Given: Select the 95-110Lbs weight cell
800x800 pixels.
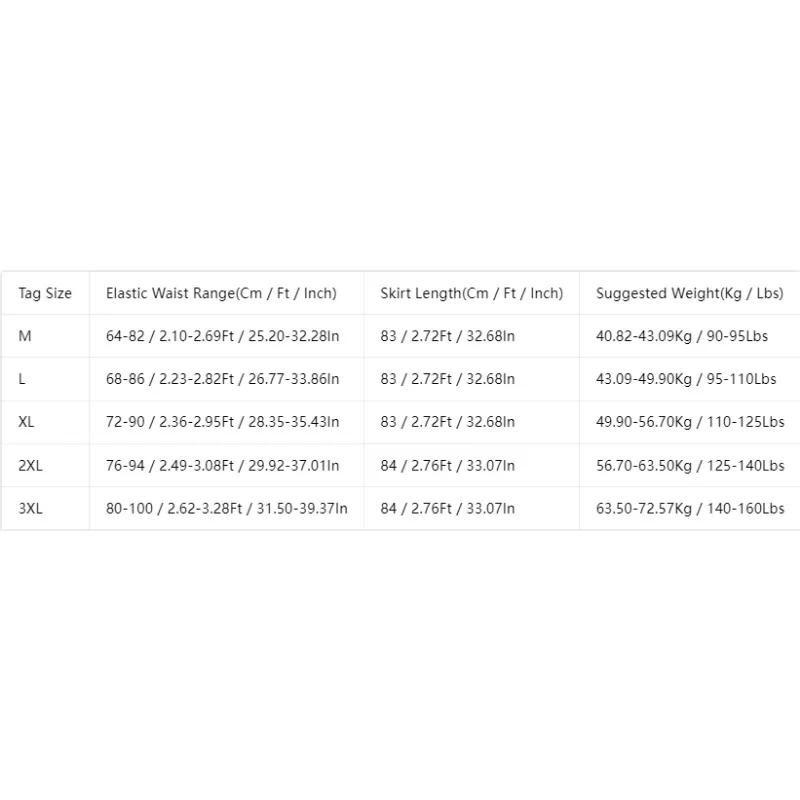Looking at the screenshot, I should (690, 379).
